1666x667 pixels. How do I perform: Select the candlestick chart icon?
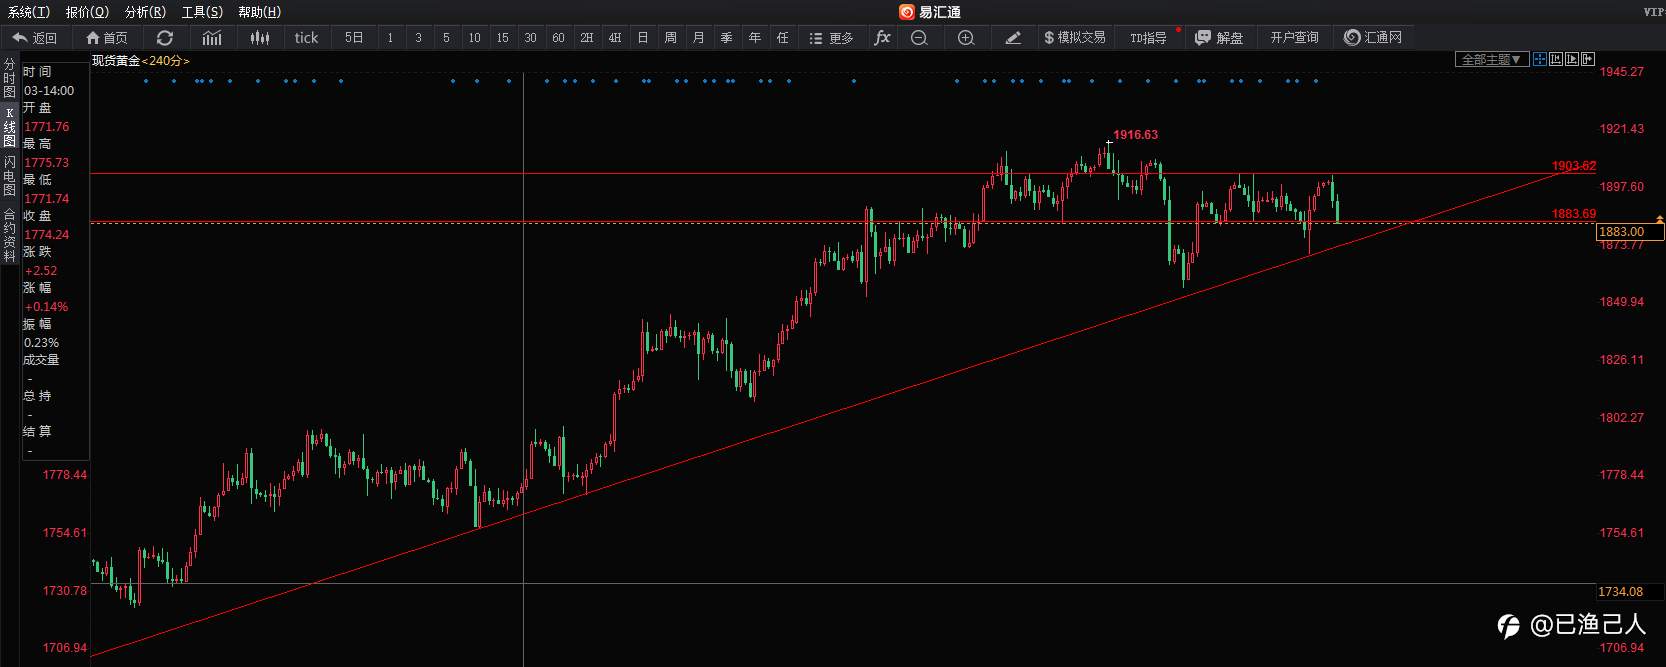coord(260,37)
